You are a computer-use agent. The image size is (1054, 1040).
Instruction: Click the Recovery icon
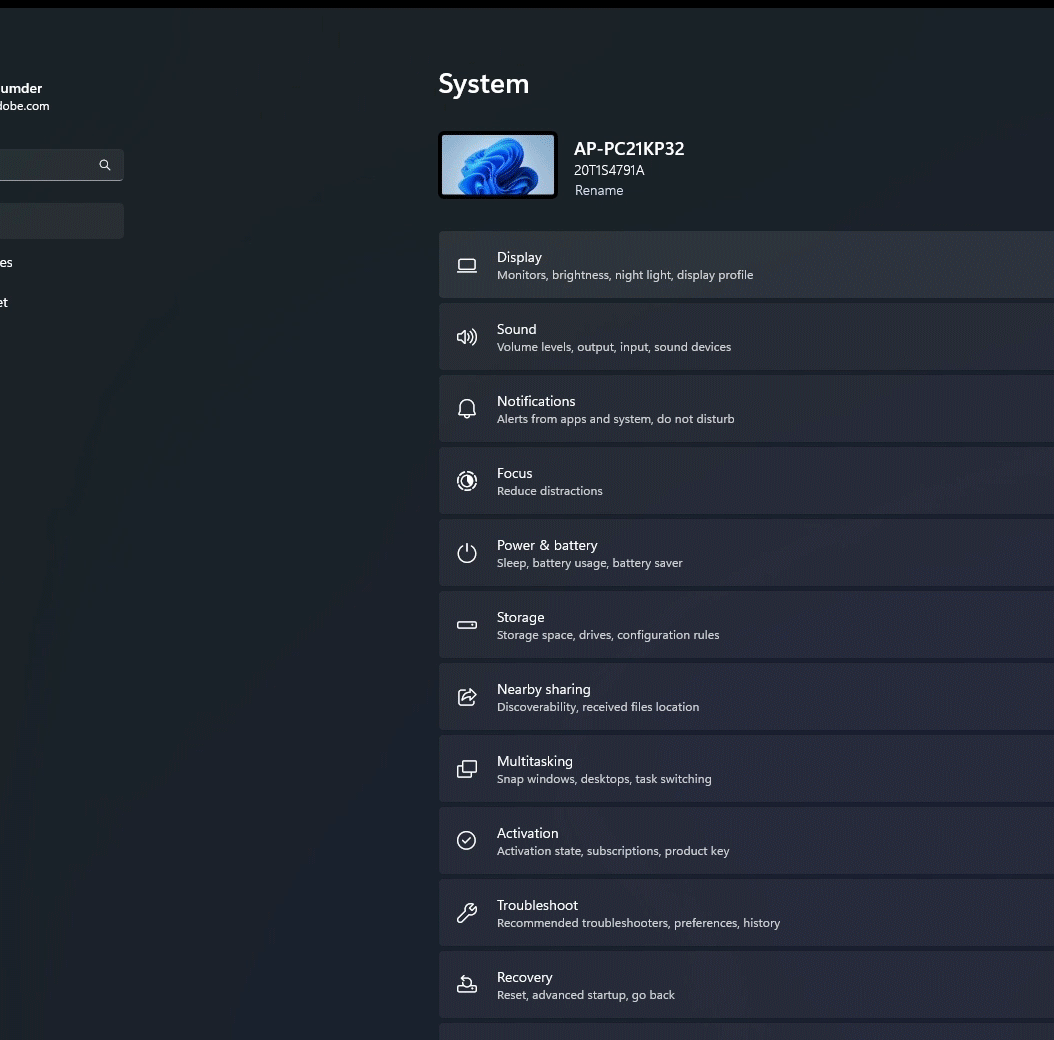[x=467, y=984]
